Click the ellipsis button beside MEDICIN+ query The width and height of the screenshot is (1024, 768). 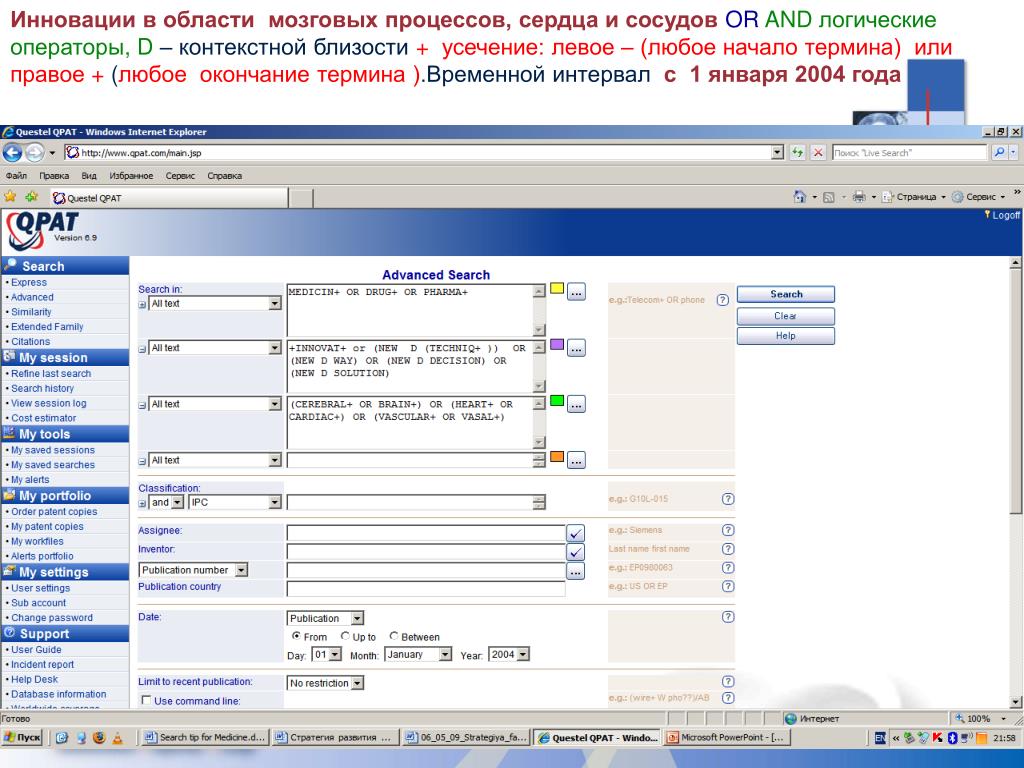pyautogui.click(x=576, y=292)
